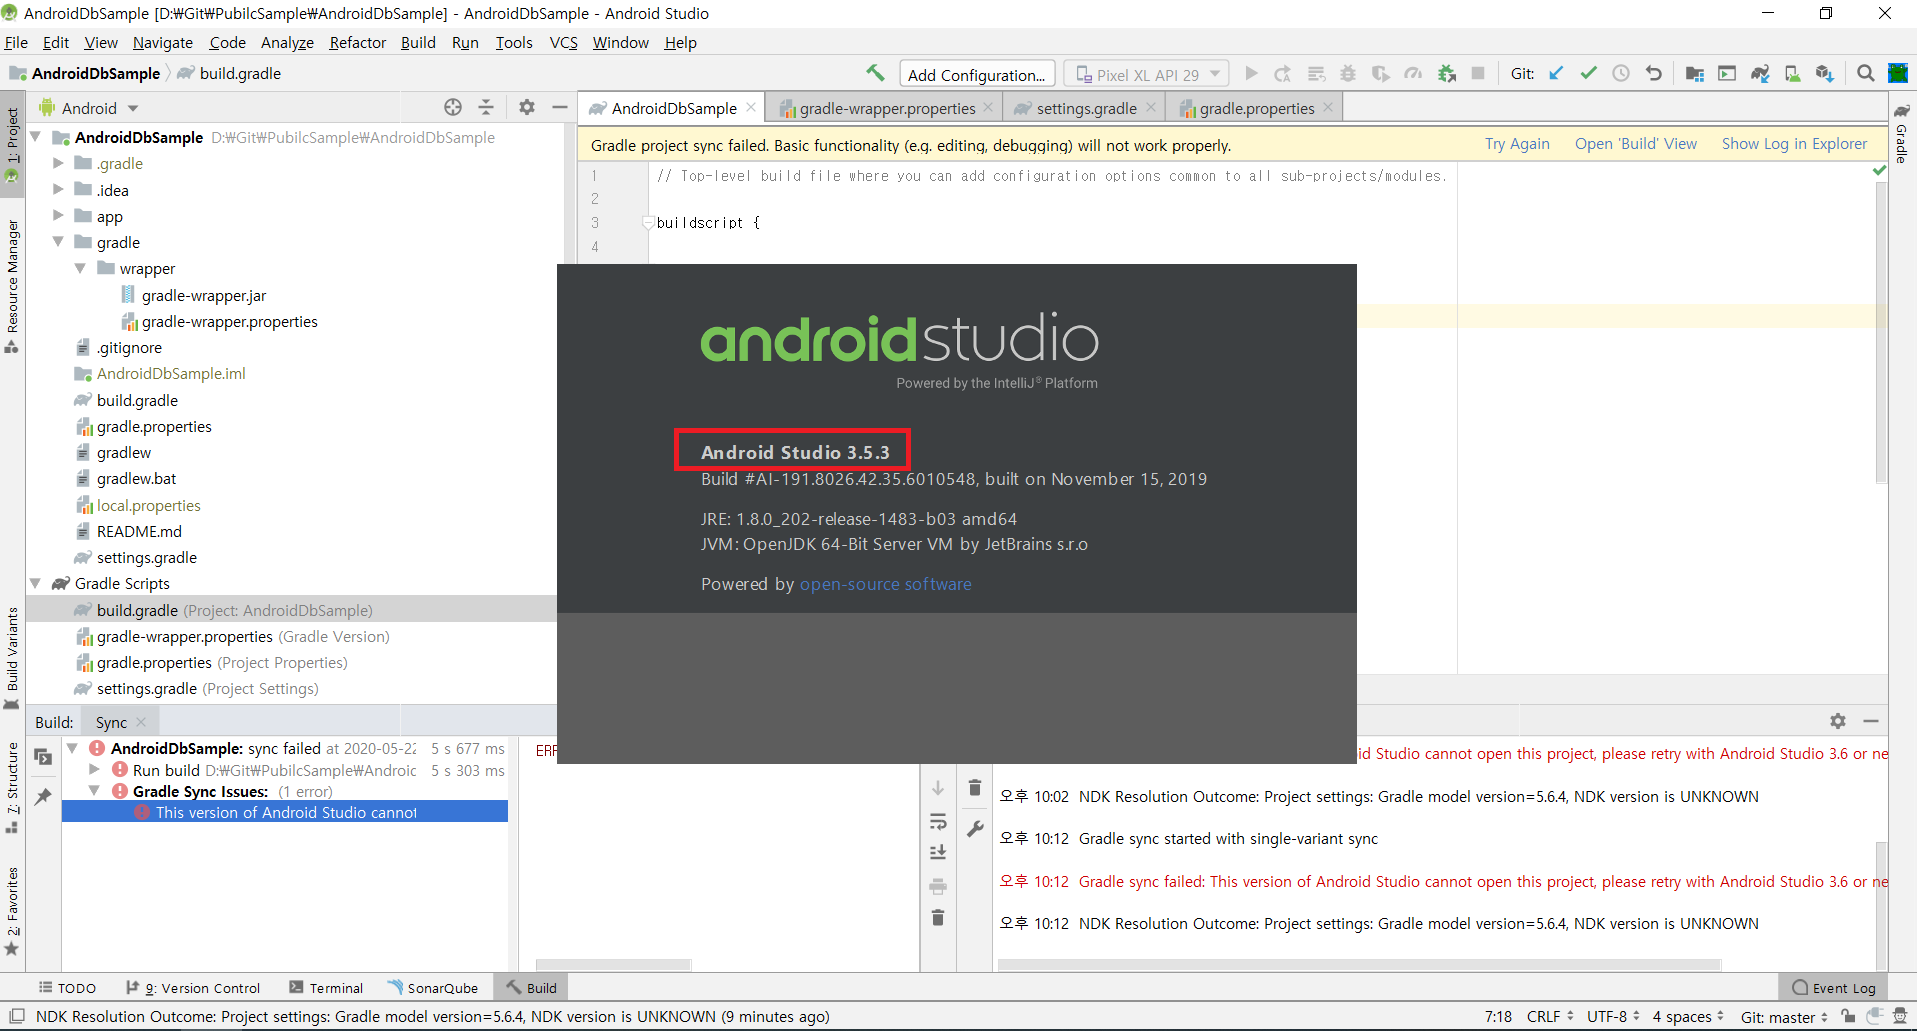Collapse the Gradle Sync Issues node

tap(95, 791)
